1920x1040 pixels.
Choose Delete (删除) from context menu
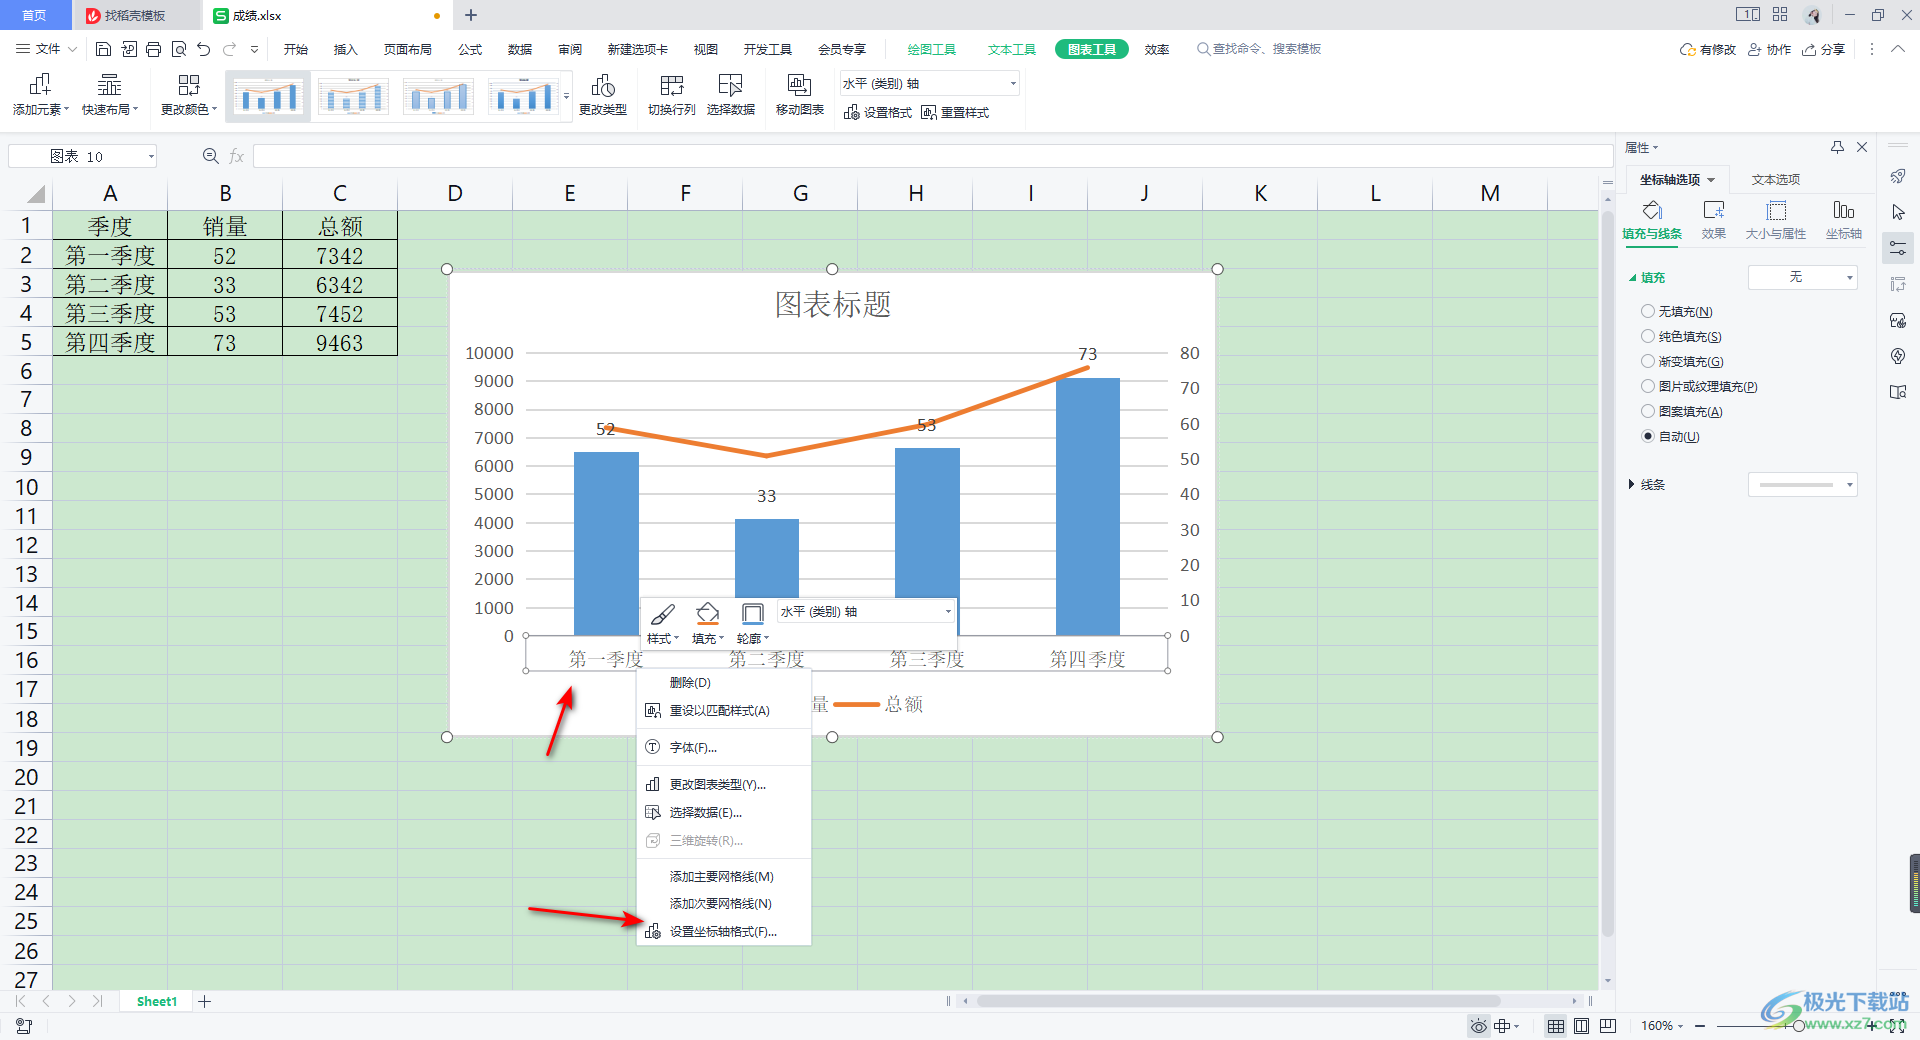pos(723,683)
